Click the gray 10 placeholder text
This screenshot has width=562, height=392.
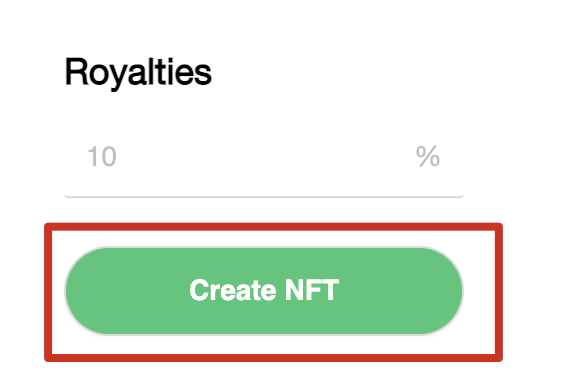tap(102, 157)
